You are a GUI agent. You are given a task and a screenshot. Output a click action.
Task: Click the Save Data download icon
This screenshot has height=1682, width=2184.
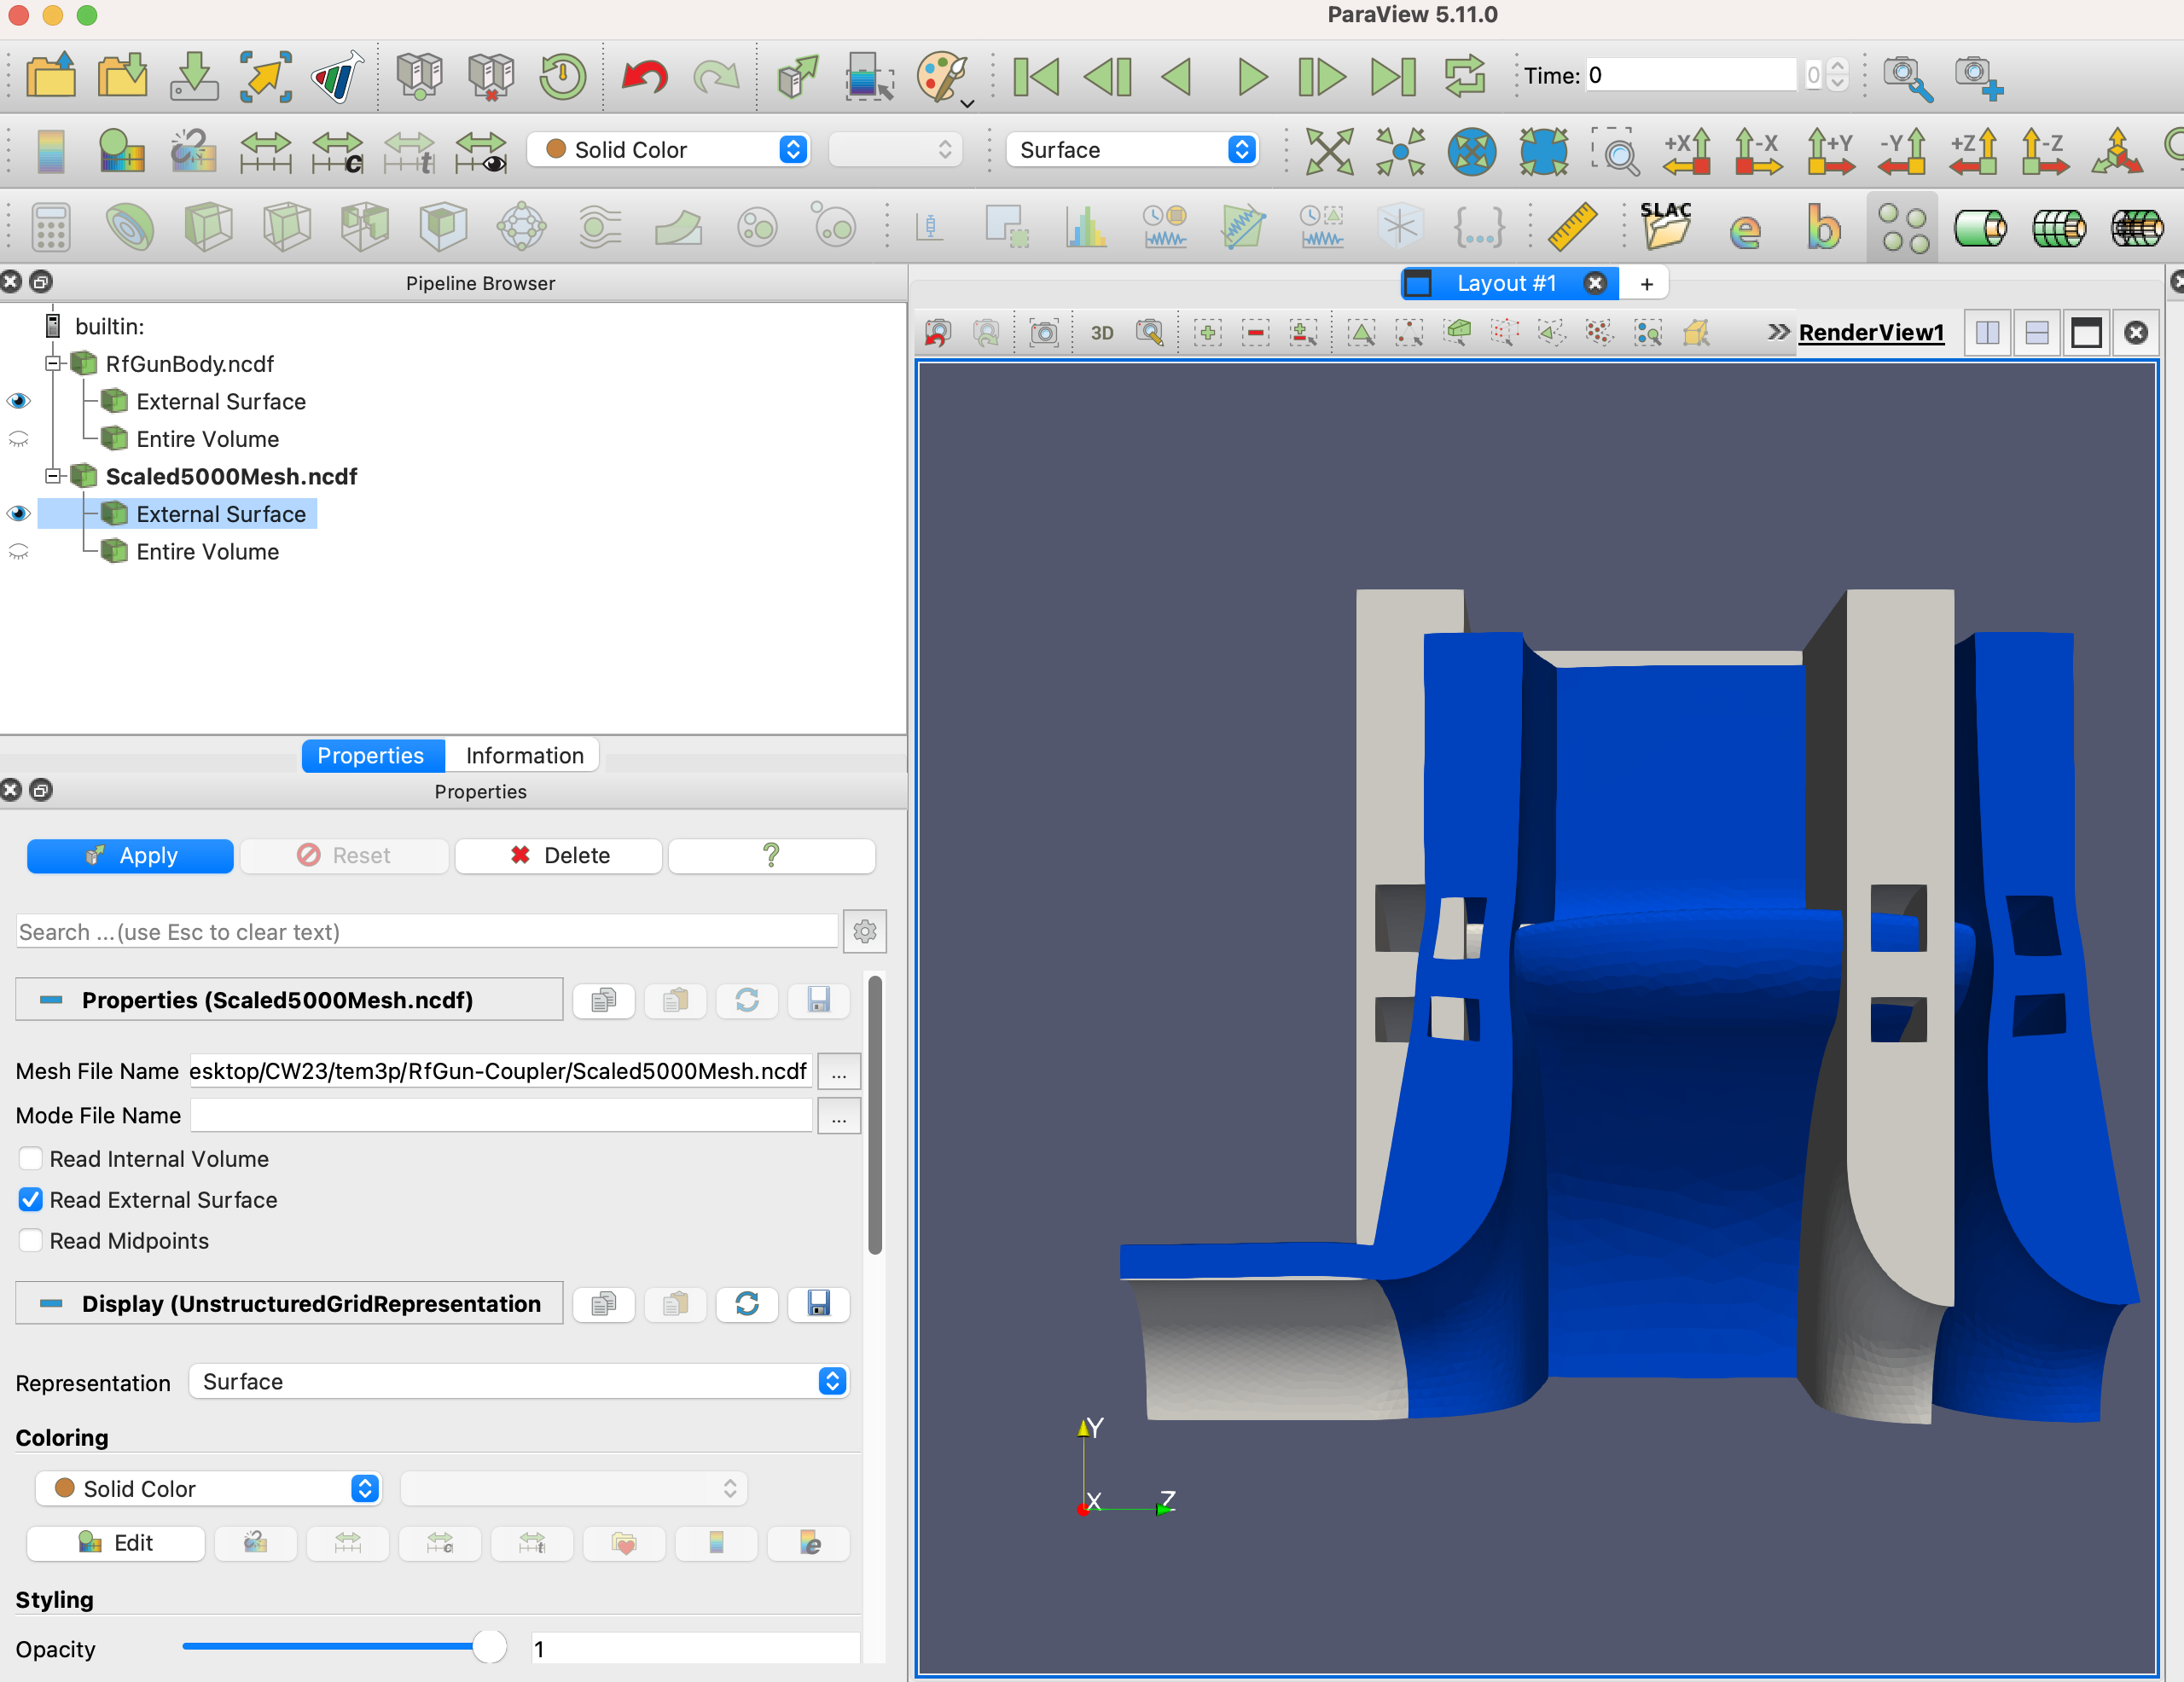tap(193, 76)
